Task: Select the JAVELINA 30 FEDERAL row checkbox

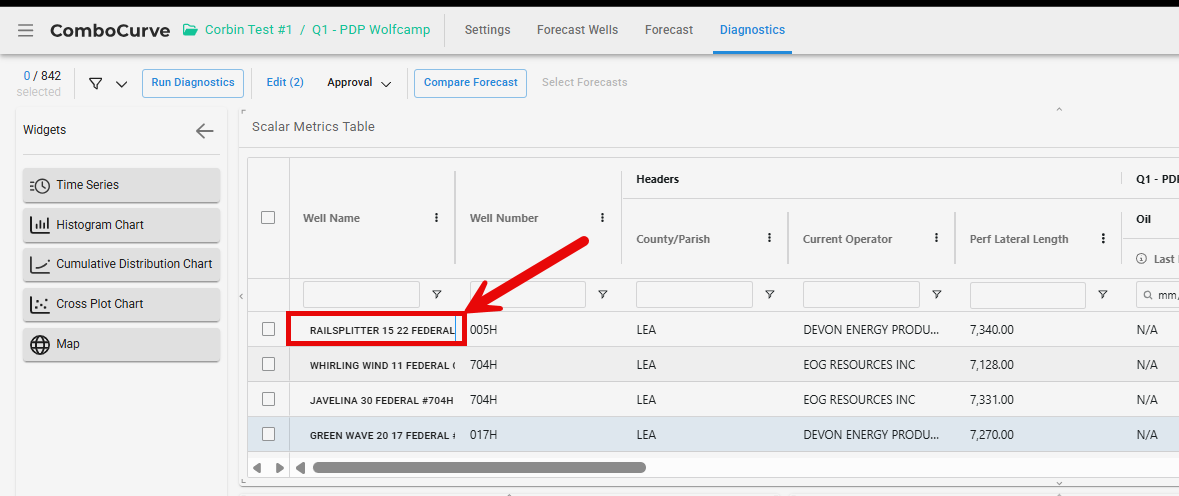Action: pos(268,399)
